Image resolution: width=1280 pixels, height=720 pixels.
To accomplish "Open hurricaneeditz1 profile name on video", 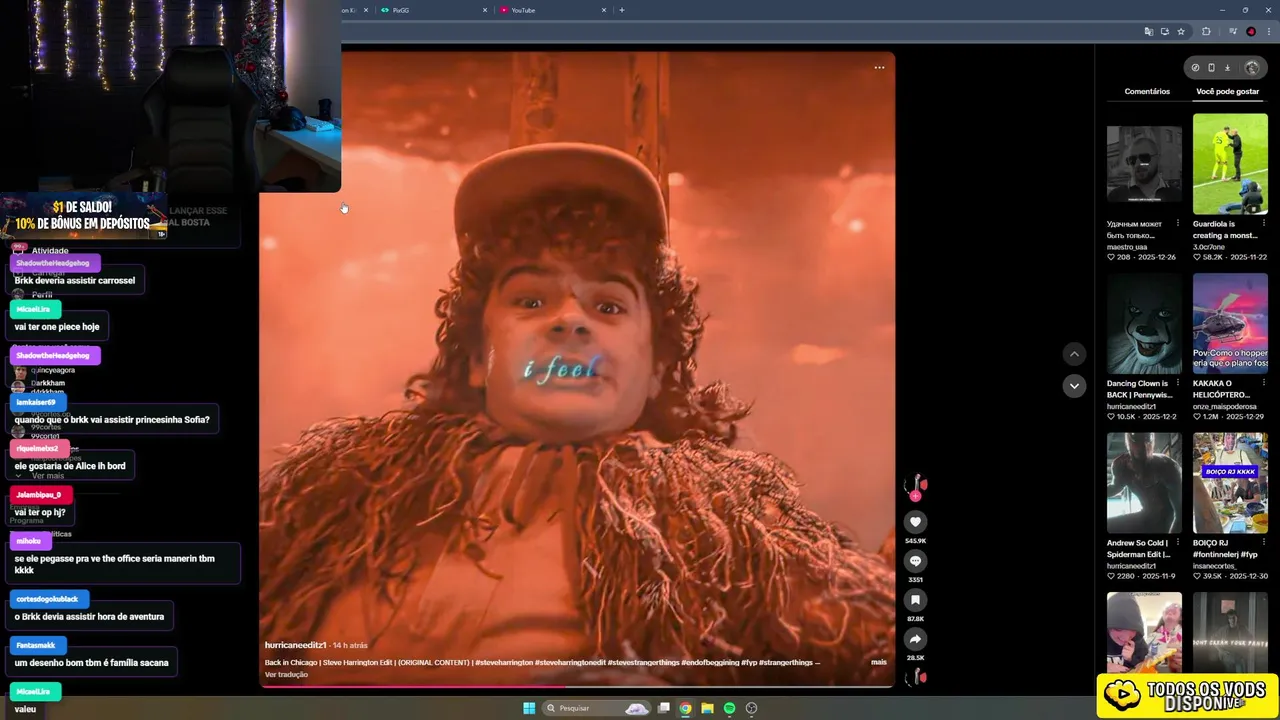I will (295, 645).
